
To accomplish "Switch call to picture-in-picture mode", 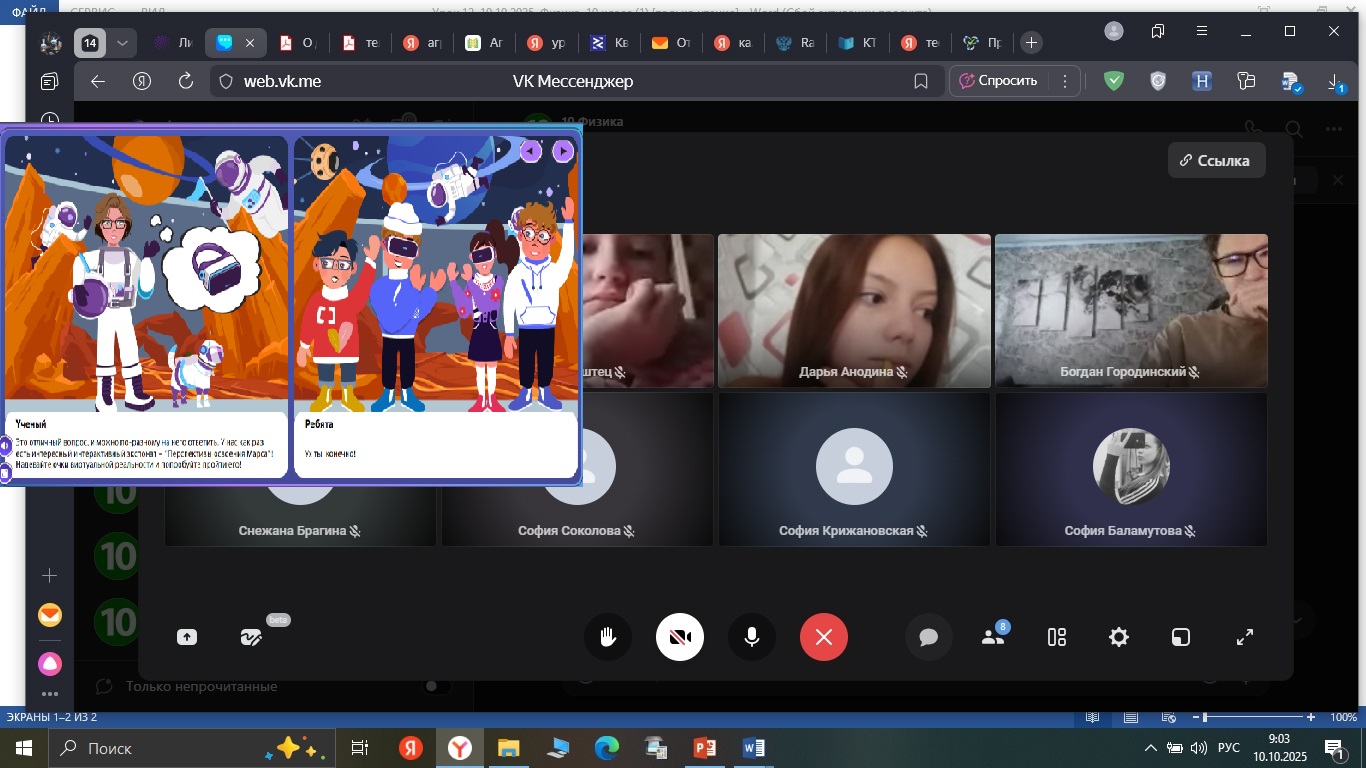I will click(x=1181, y=637).
